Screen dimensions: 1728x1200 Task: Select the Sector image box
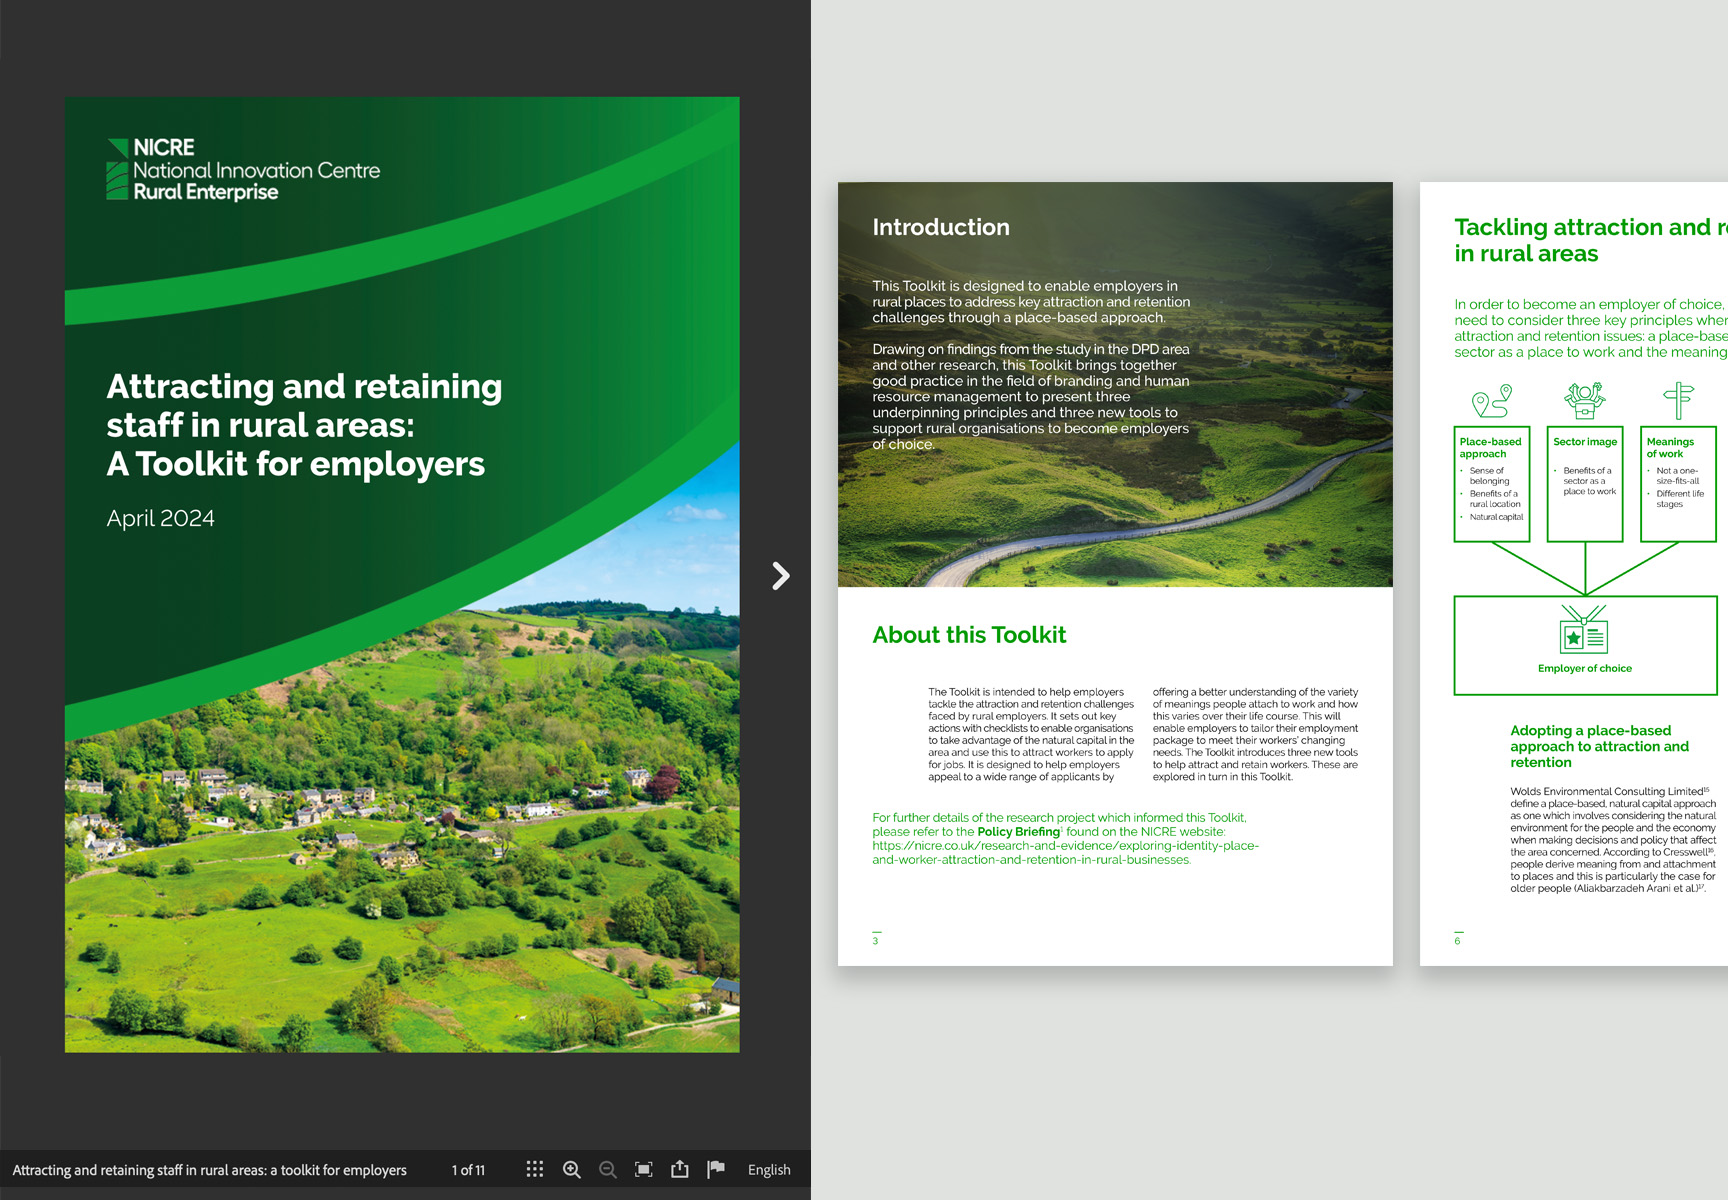pos(1584,484)
